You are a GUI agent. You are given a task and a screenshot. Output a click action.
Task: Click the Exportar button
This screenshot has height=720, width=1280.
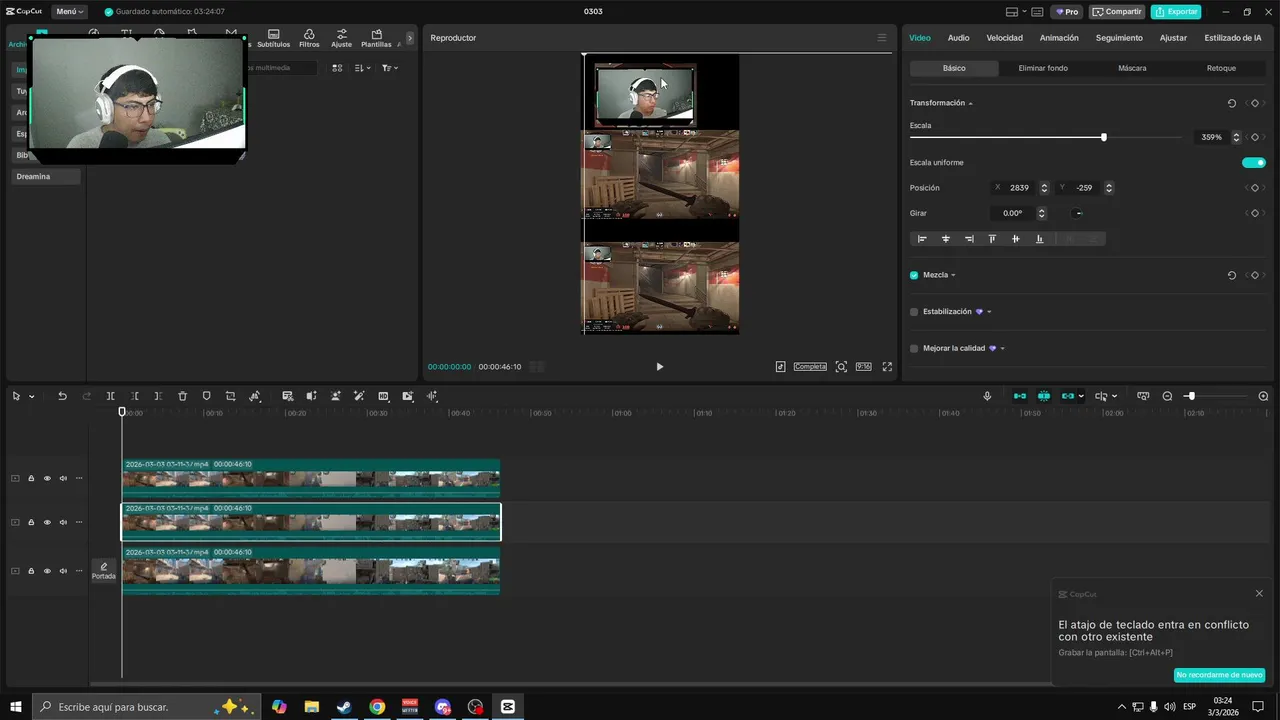(1176, 12)
